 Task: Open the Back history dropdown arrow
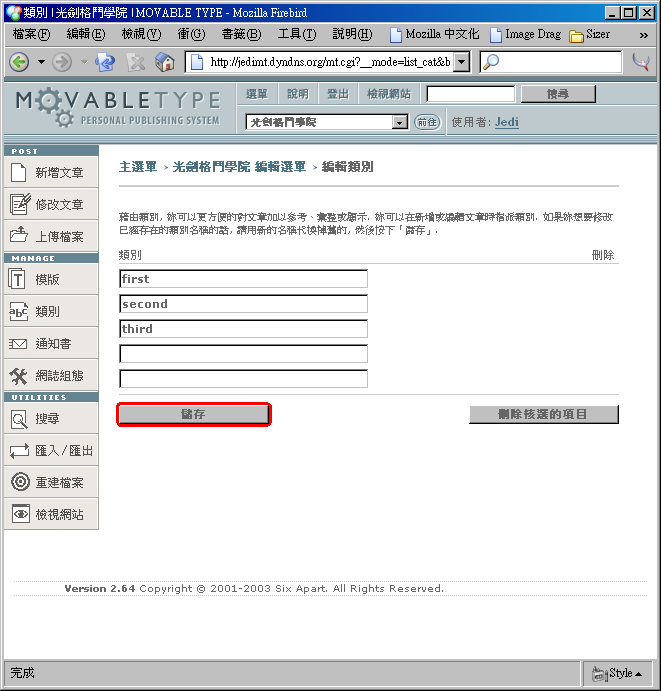tap(41, 62)
